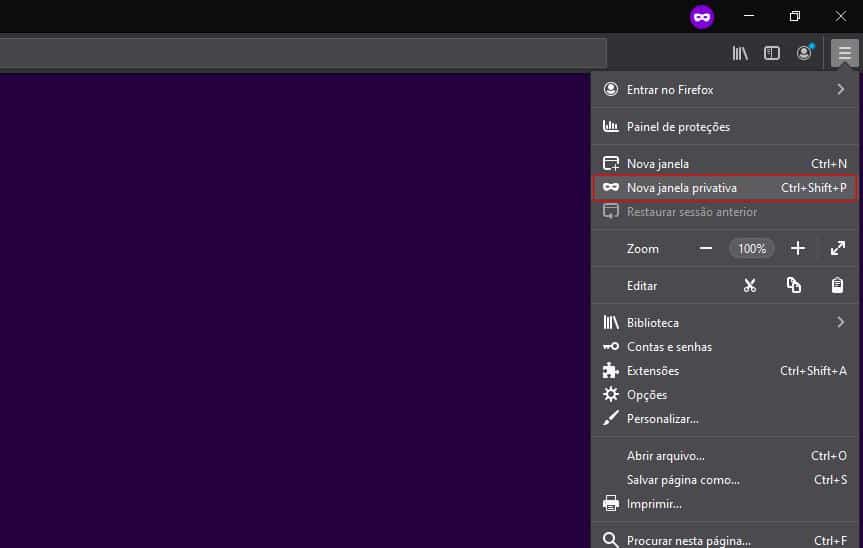Click the magnifier icon beside Procurar

tap(610, 540)
